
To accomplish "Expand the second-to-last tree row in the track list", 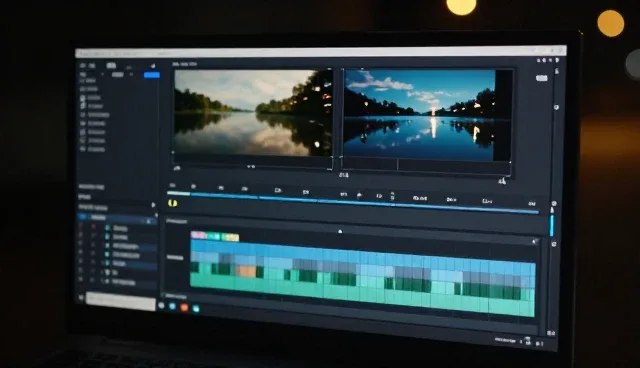I will pos(102,272).
